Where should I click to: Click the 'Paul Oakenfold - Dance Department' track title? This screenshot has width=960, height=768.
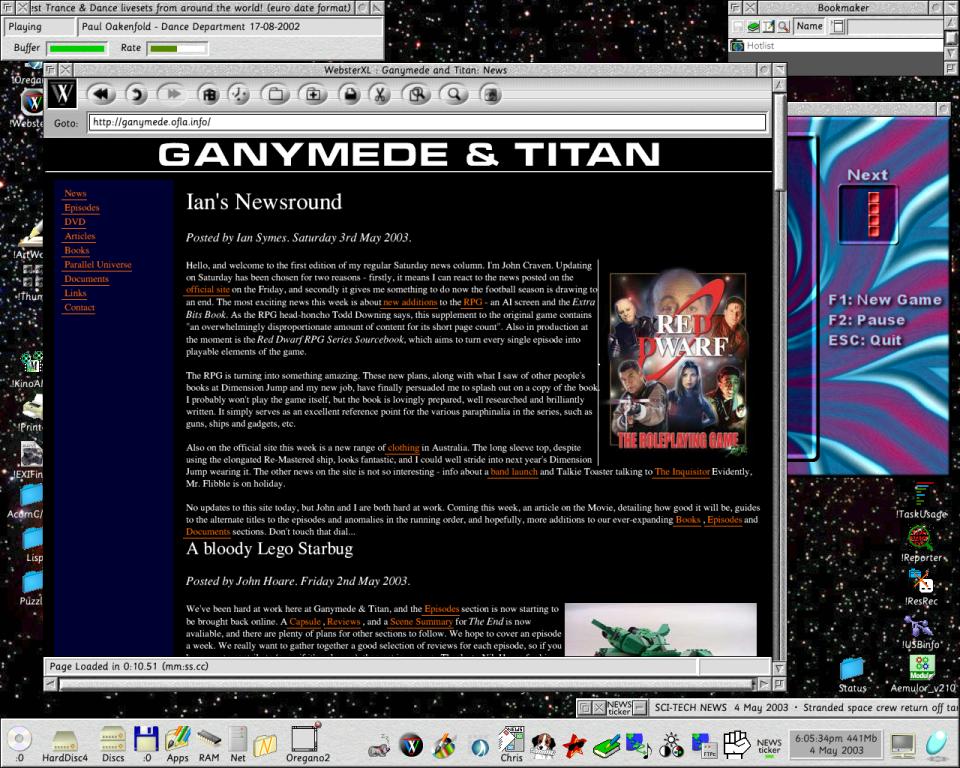click(191, 27)
